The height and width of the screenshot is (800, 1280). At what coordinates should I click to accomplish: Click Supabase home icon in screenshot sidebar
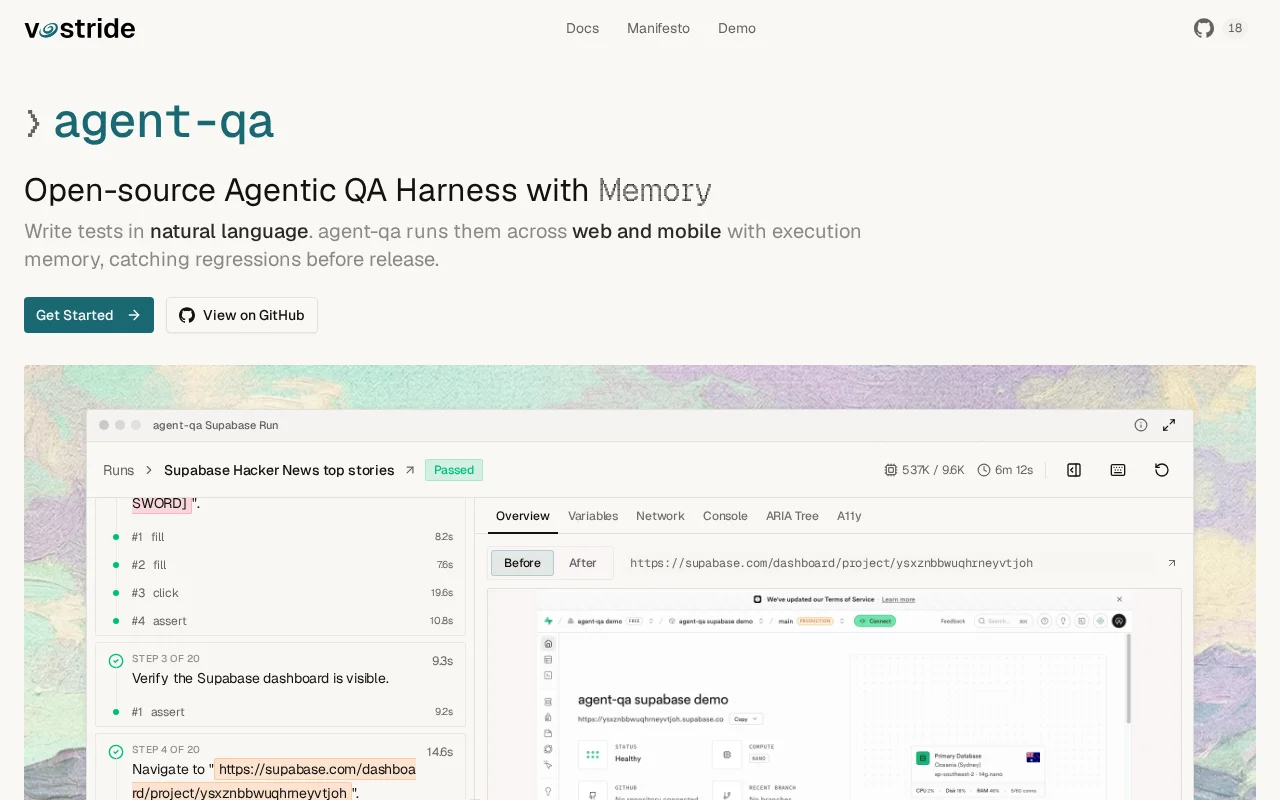(547, 644)
